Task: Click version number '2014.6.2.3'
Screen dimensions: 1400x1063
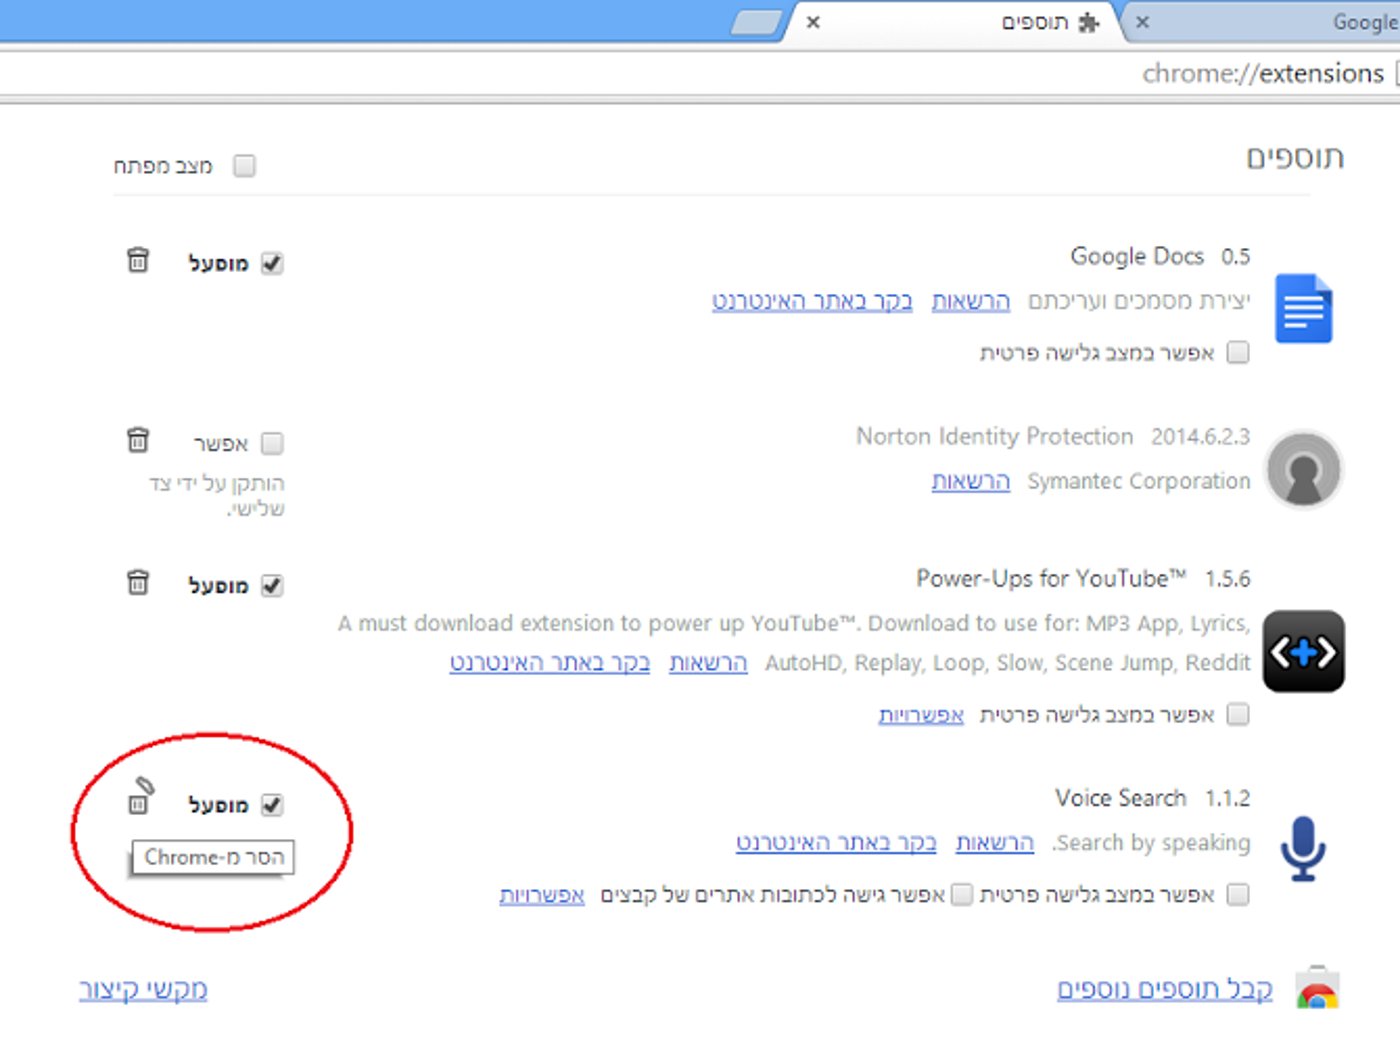Action: [x=1201, y=437]
